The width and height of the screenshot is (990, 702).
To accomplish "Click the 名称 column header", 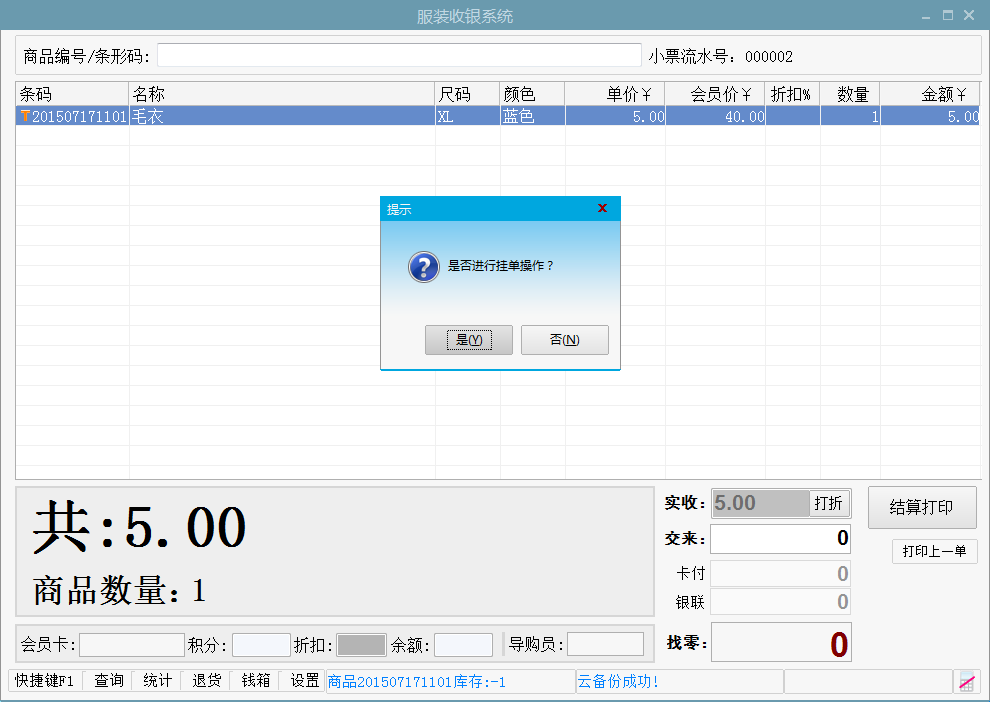I will click(282, 94).
